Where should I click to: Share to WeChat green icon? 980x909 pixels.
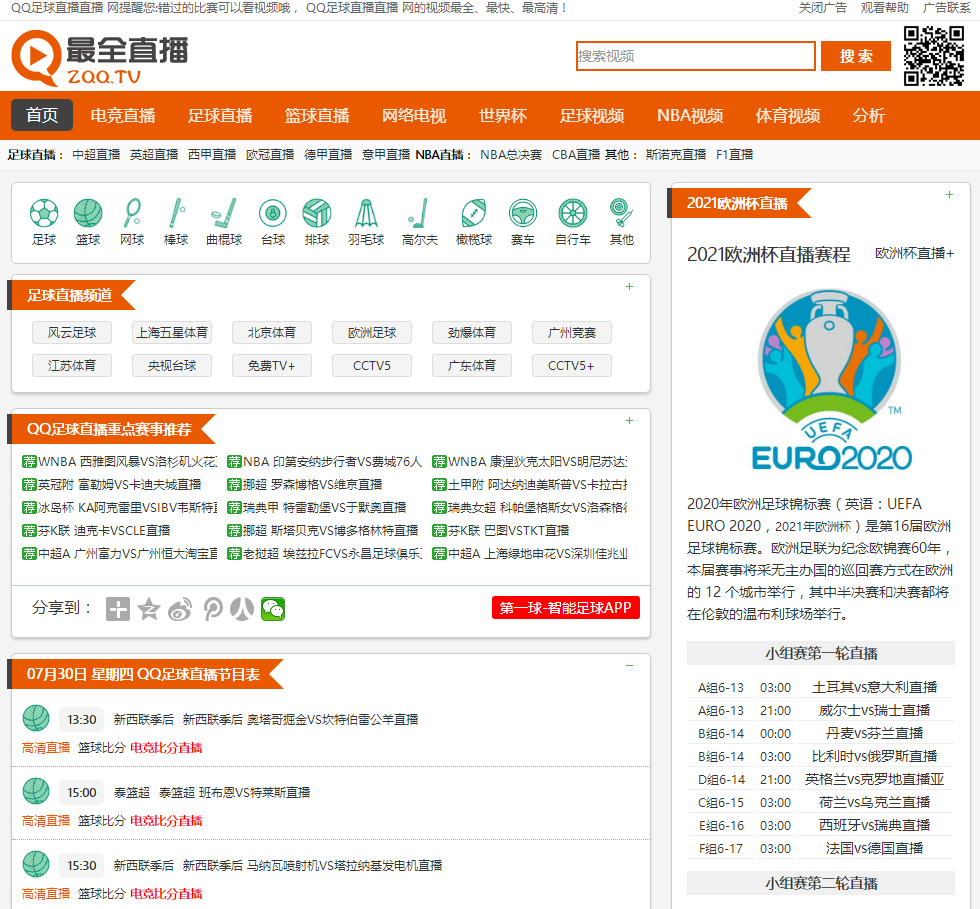(x=273, y=608)
